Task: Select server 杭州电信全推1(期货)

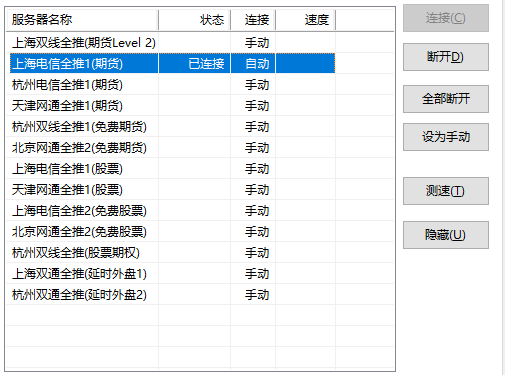Action: tap(67, 85)
